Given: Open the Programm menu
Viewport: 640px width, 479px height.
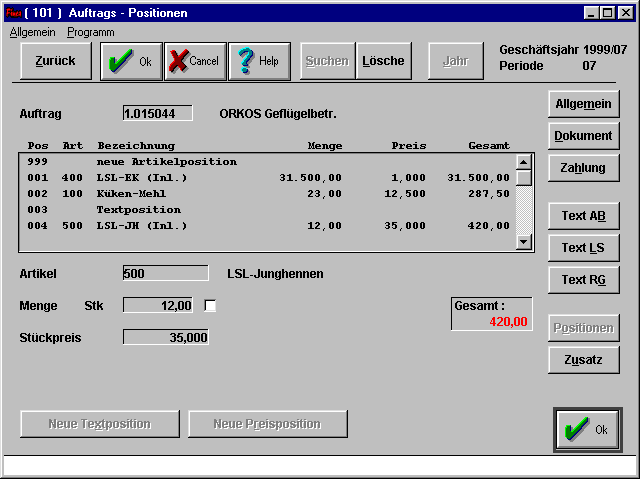Looking at the screenshot, I should pos(90,32).
